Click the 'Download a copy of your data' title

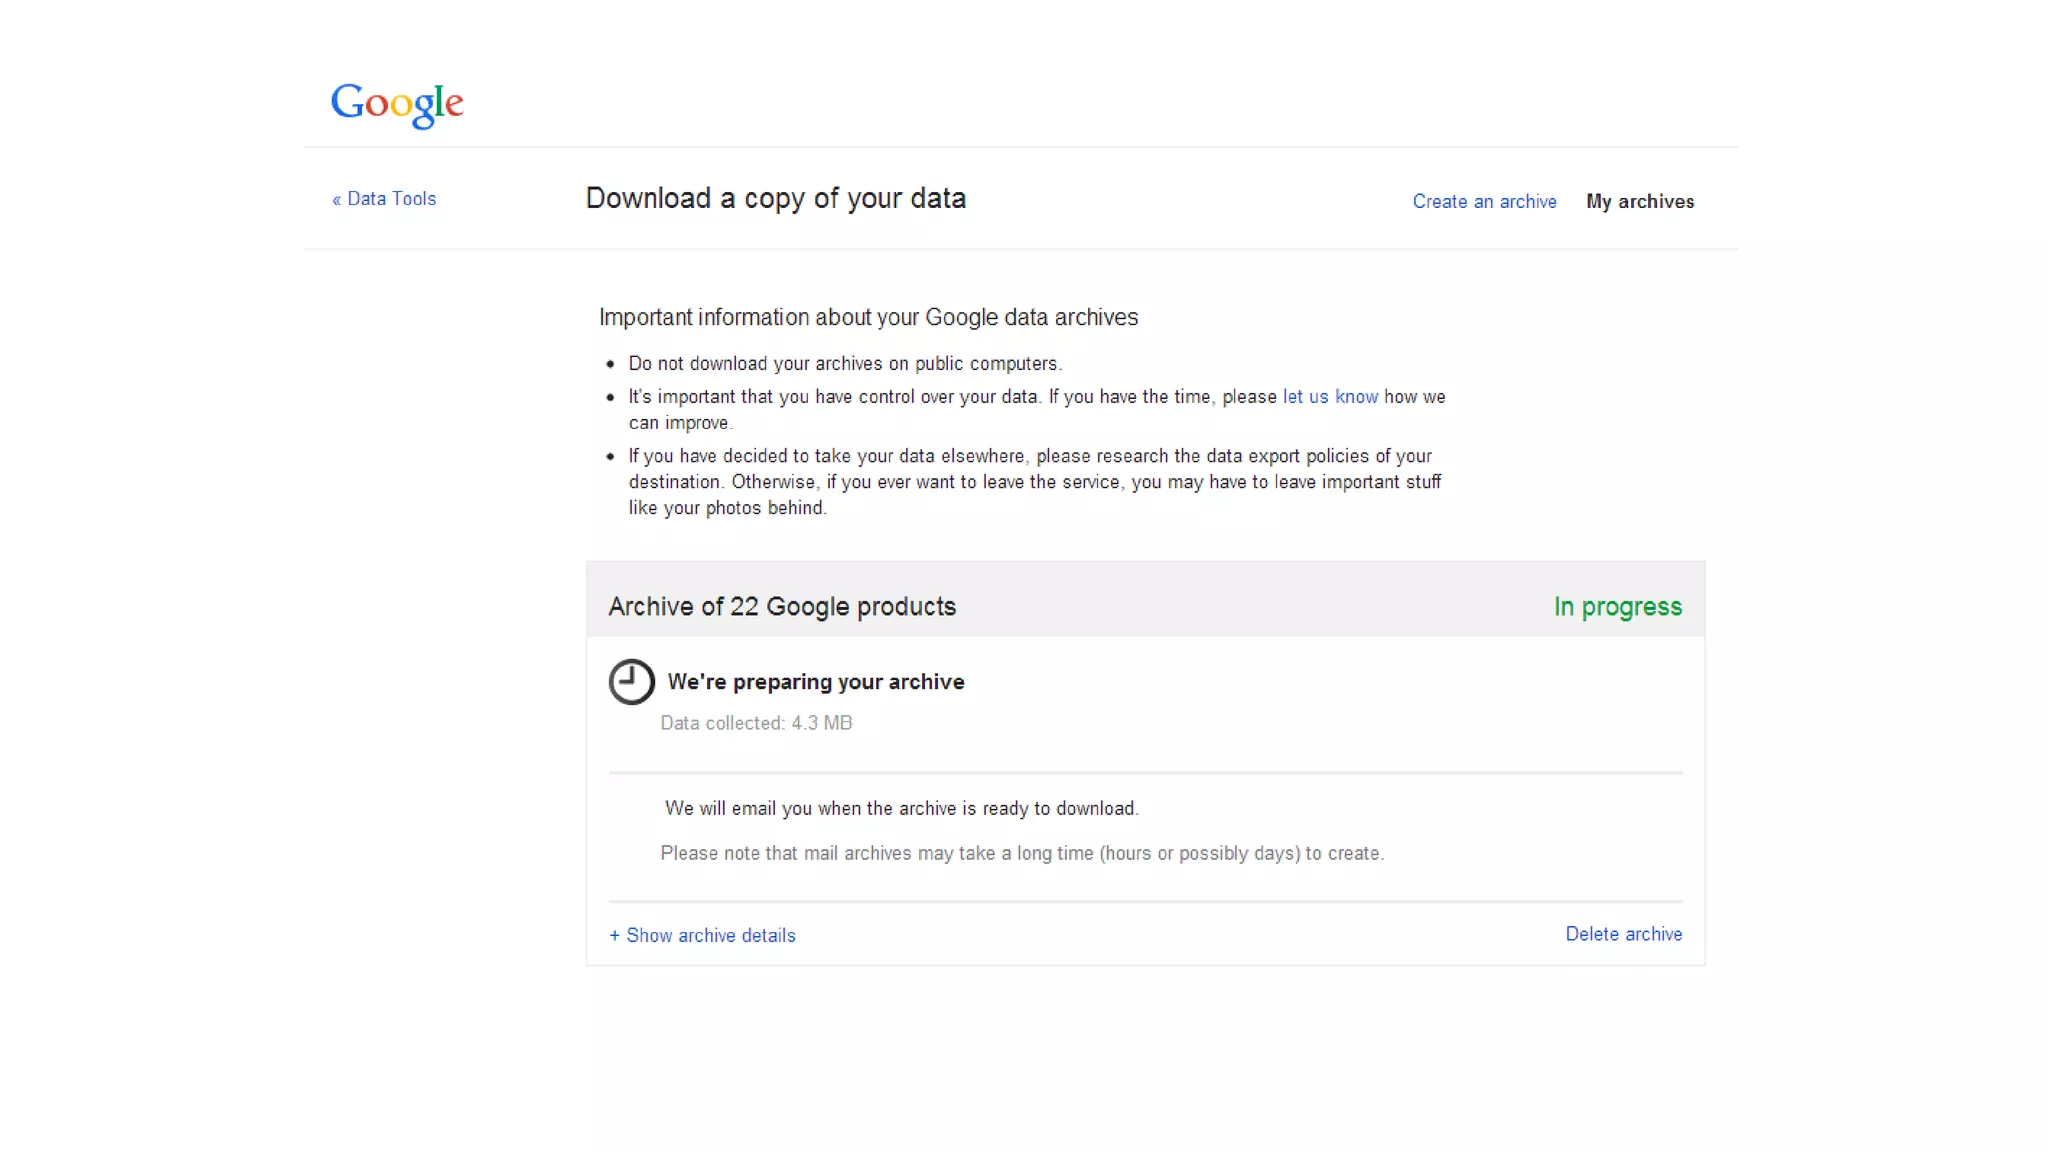(x=775, y=199)
